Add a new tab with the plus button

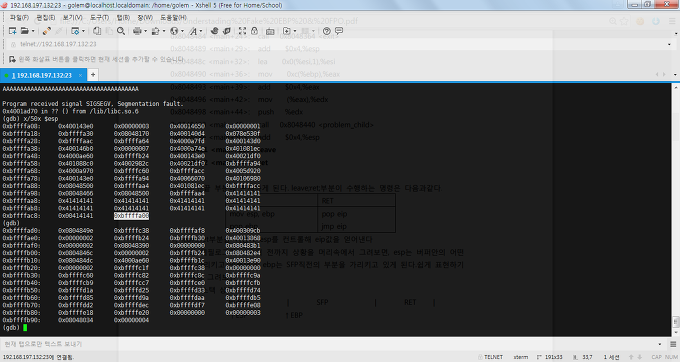point(93,75)
